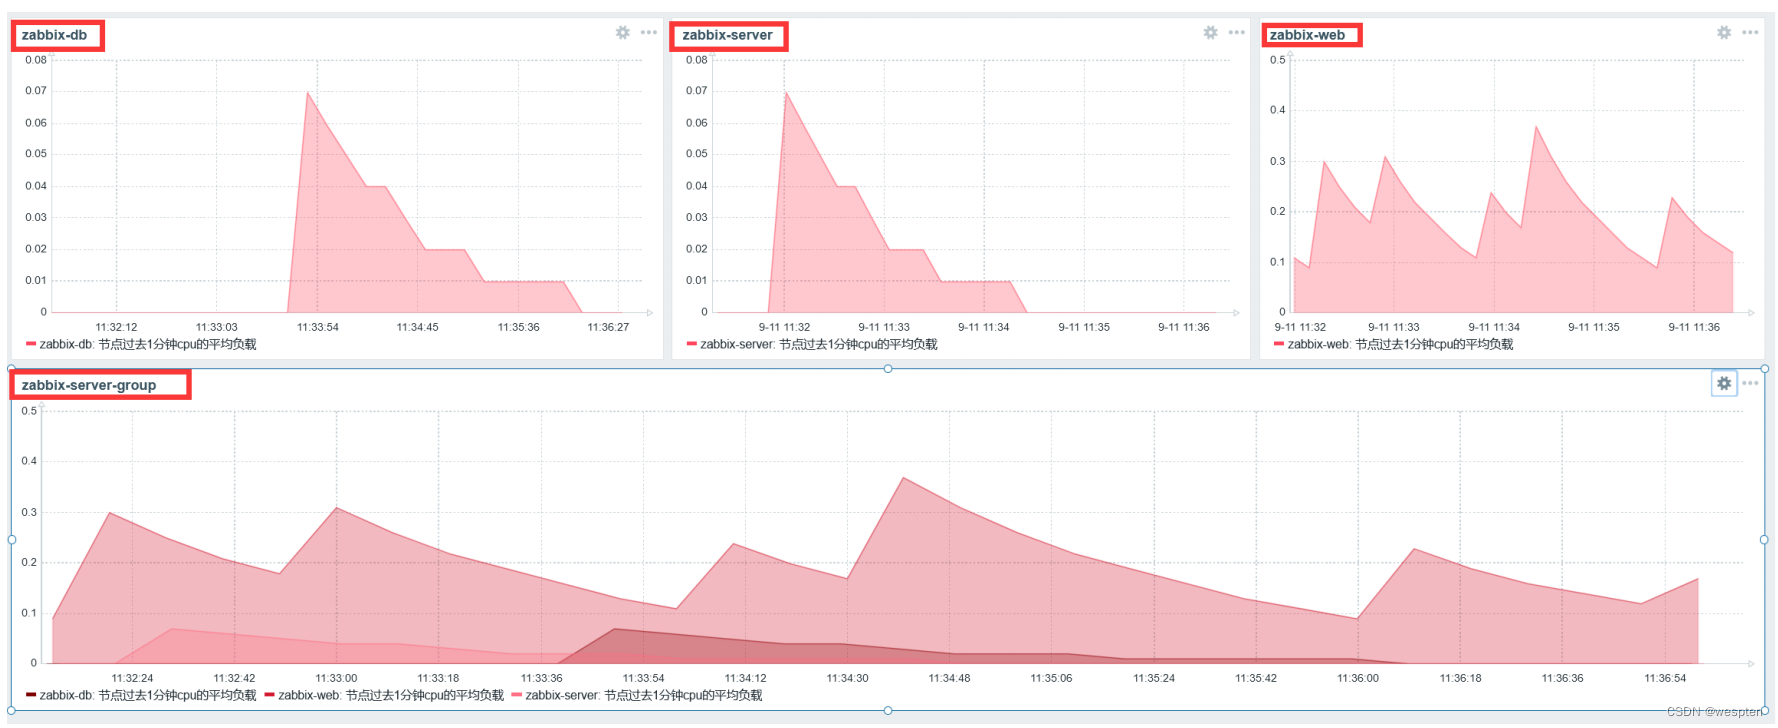Open the ellipsis menu of zabbix-db widget

click(649, 33)
